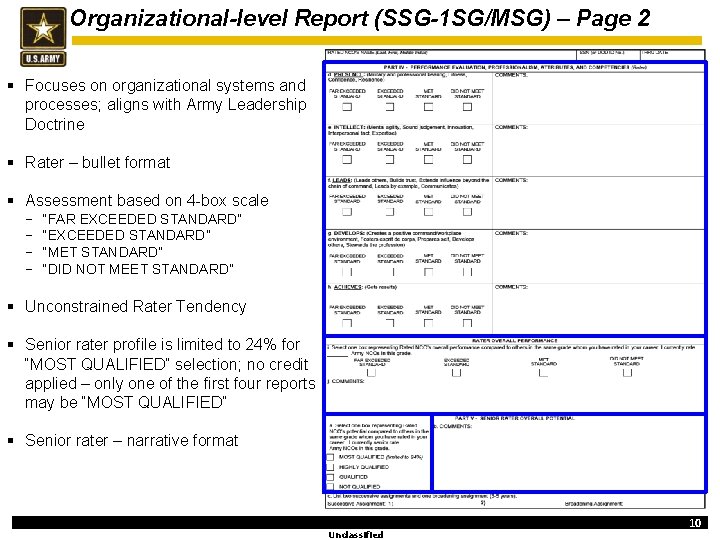Check EXCEEDED STANDARD box under DEVELOPS
720x540 pixels.
click(390, 272)
